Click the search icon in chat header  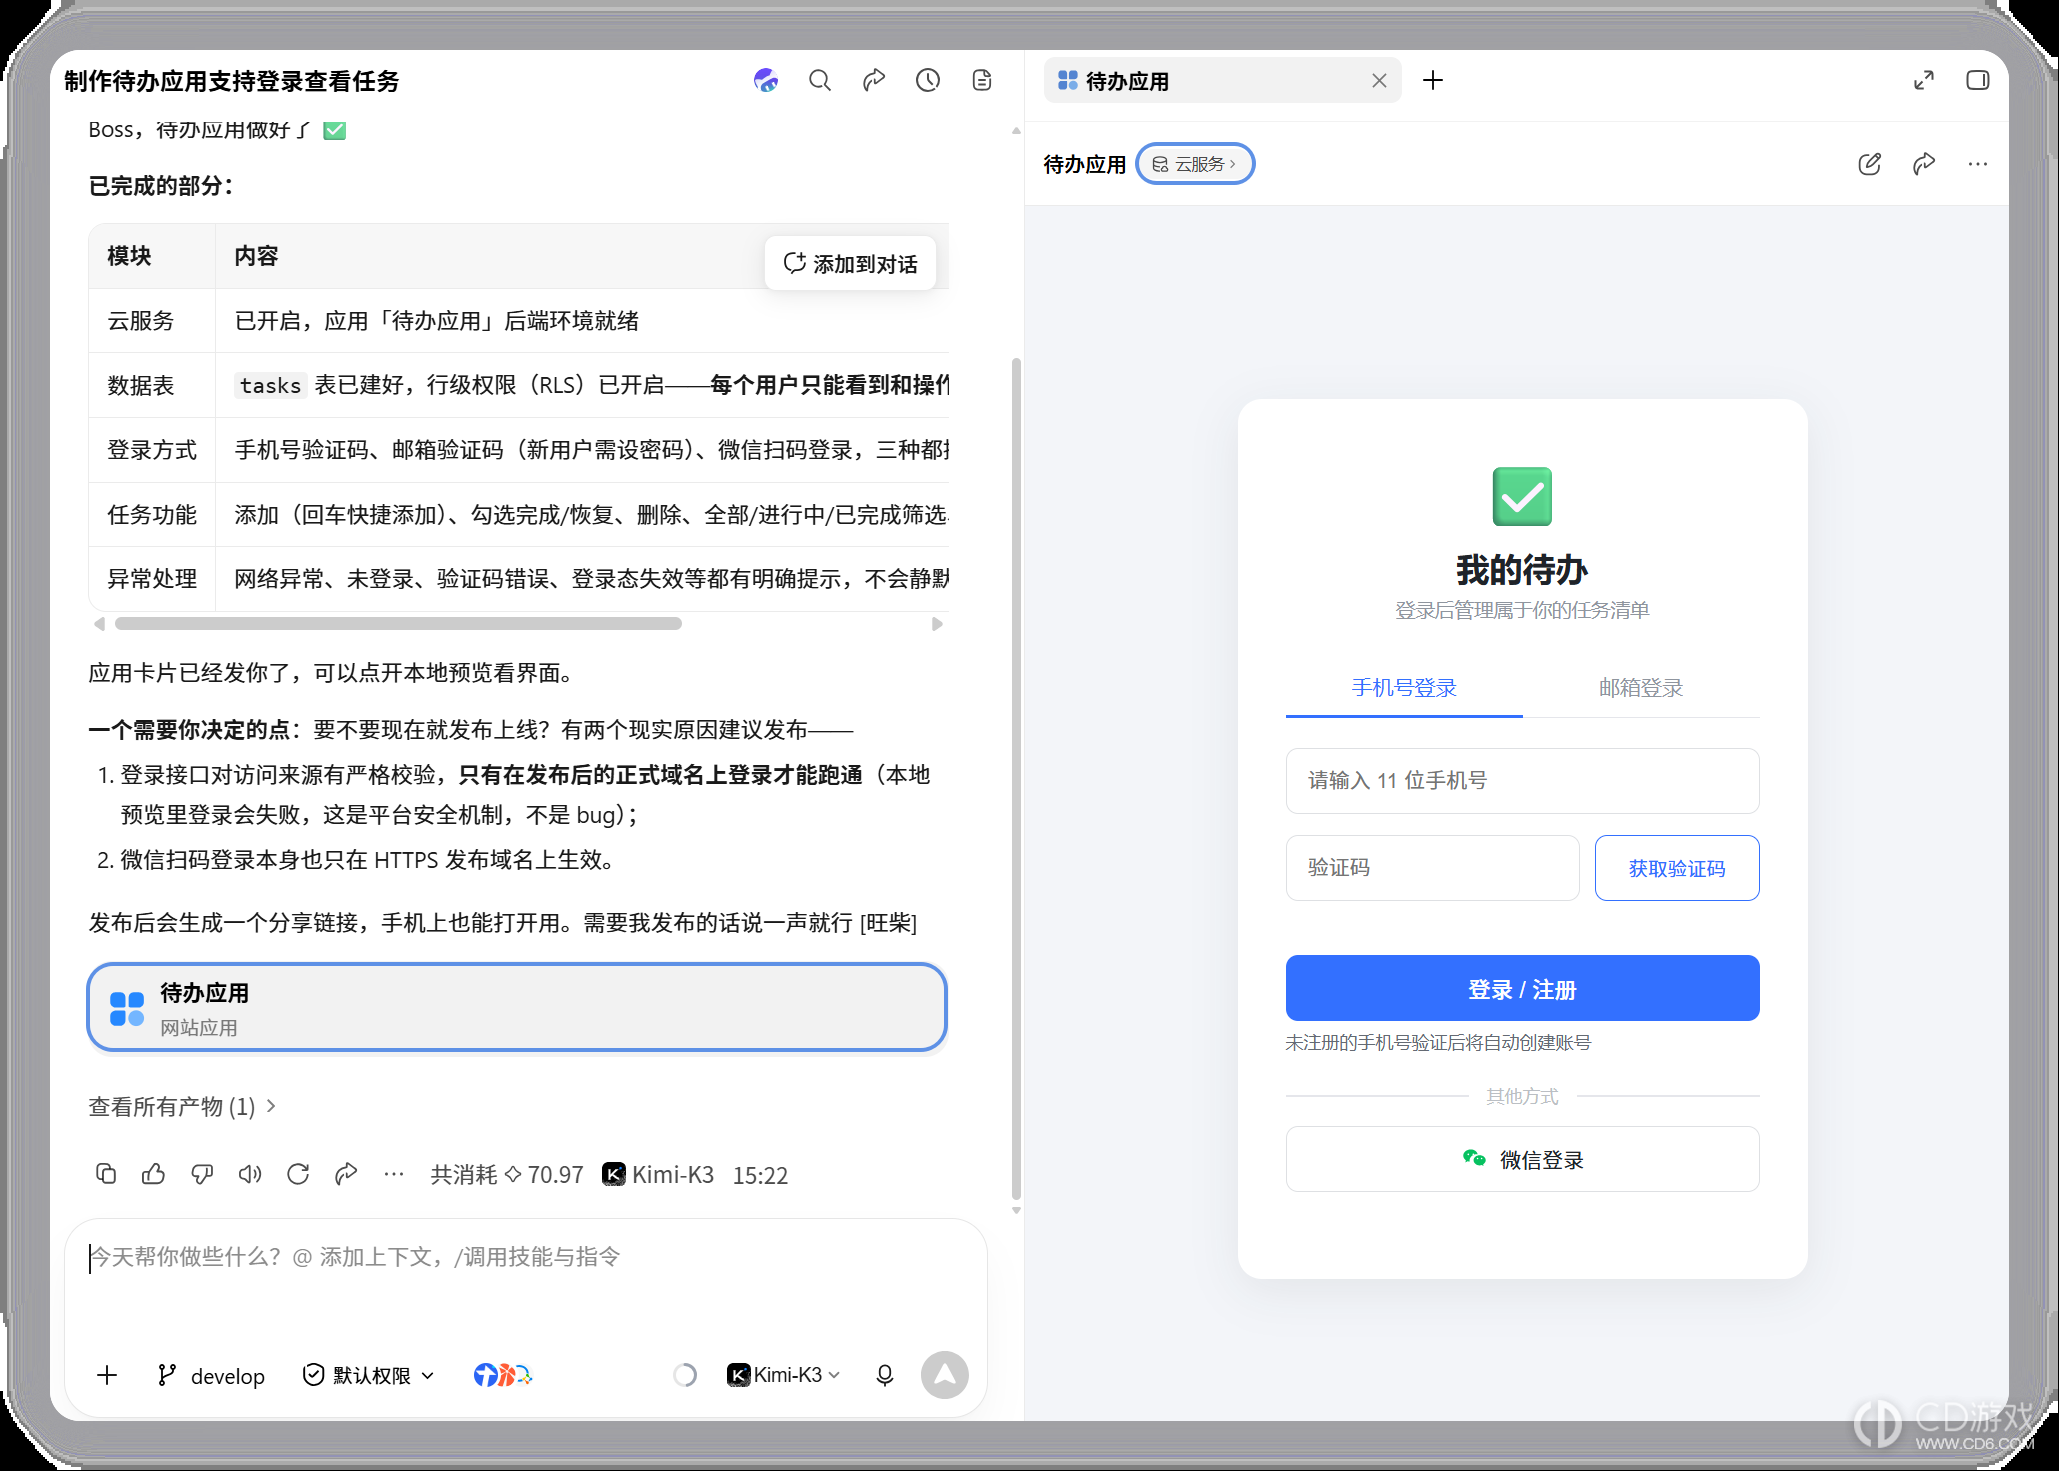pos(820,81)
